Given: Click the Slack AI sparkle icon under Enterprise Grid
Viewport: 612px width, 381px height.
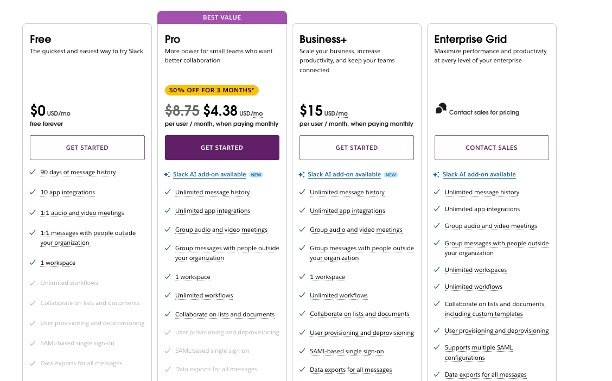Looking at the screenshot, I should pos(436,174).
